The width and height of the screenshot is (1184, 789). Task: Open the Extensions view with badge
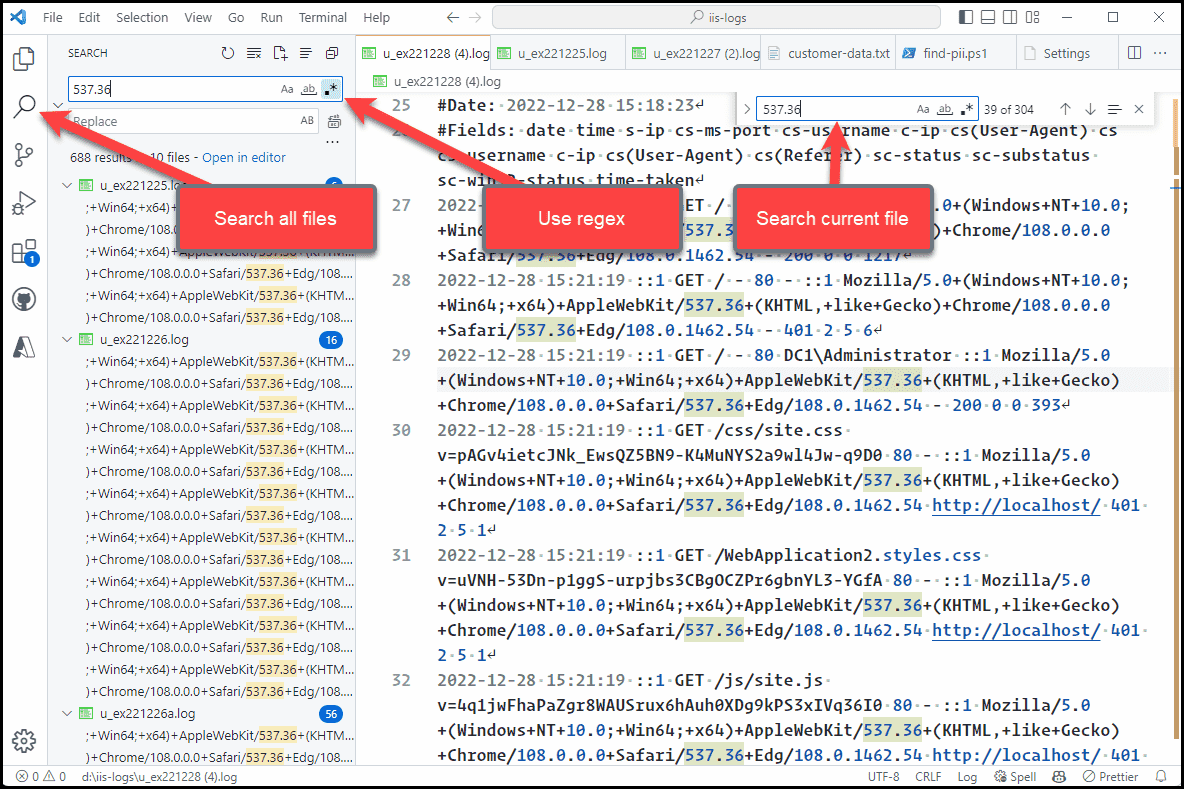(x=24, y=252)
